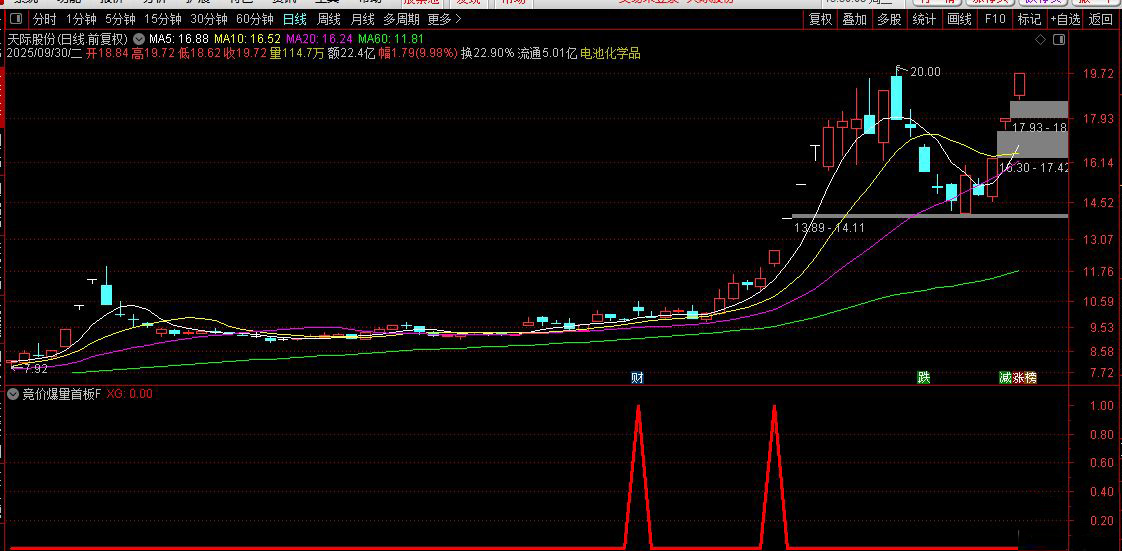1122x551 pixels.
Task: Select the 日线 daily chart tab
Action: tap(294, 19)
